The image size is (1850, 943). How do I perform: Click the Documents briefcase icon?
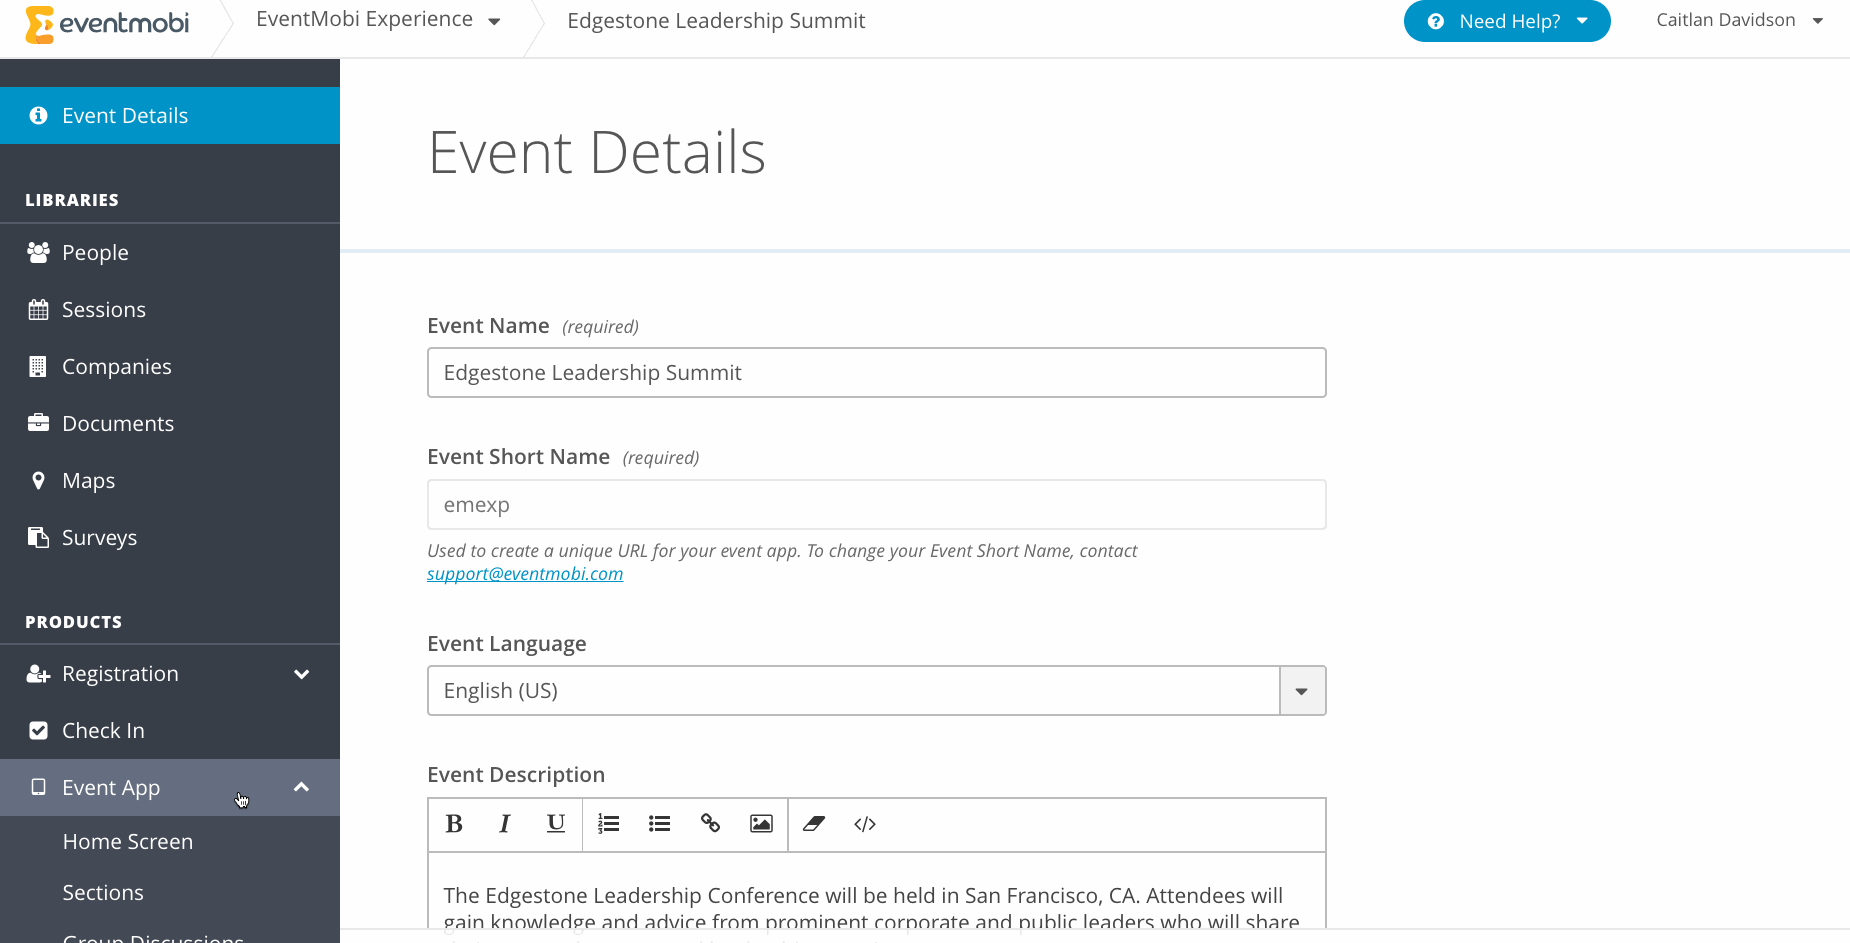click(x=38, y=423)
